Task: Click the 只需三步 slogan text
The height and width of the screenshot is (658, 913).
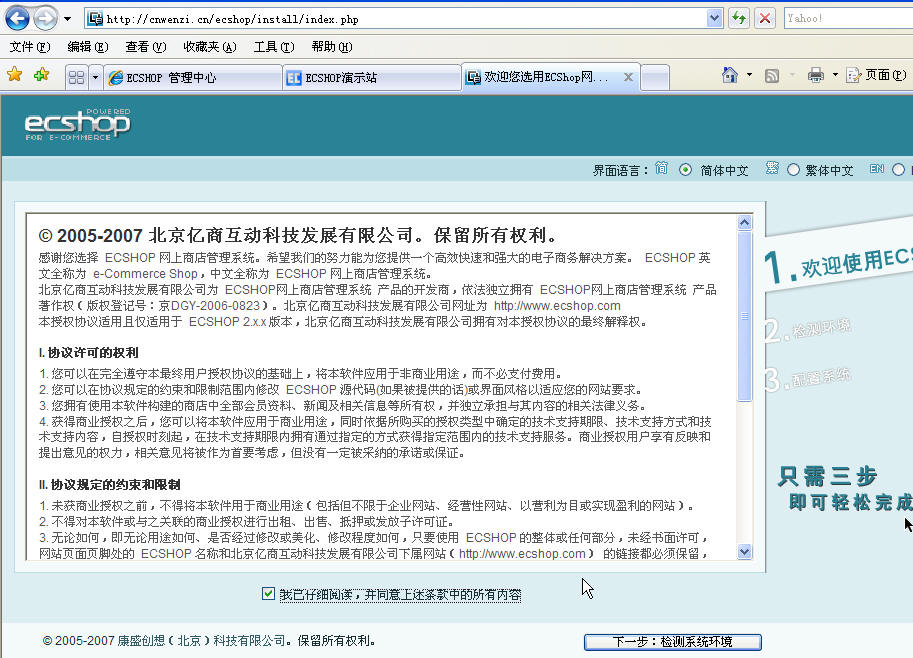Action: pos(827,476)
